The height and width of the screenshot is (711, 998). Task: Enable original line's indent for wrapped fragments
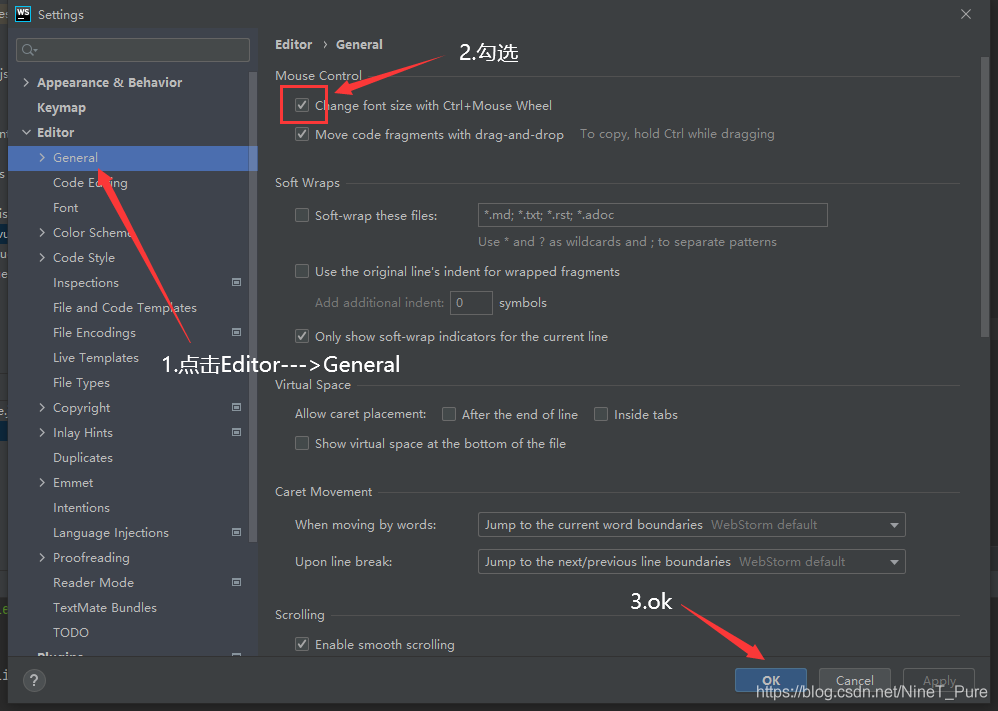302,271
